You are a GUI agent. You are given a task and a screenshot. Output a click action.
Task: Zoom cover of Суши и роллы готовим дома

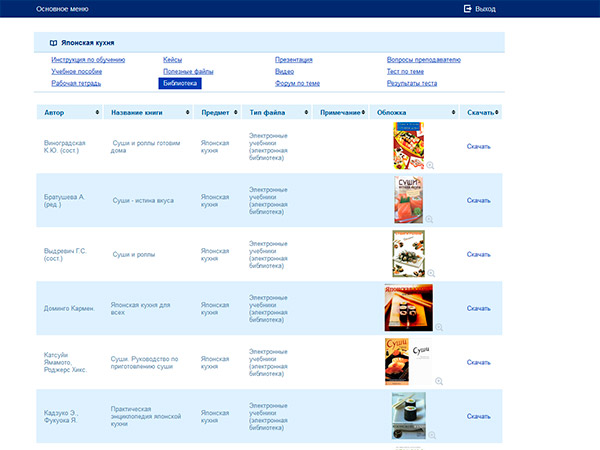coord(430,165)
